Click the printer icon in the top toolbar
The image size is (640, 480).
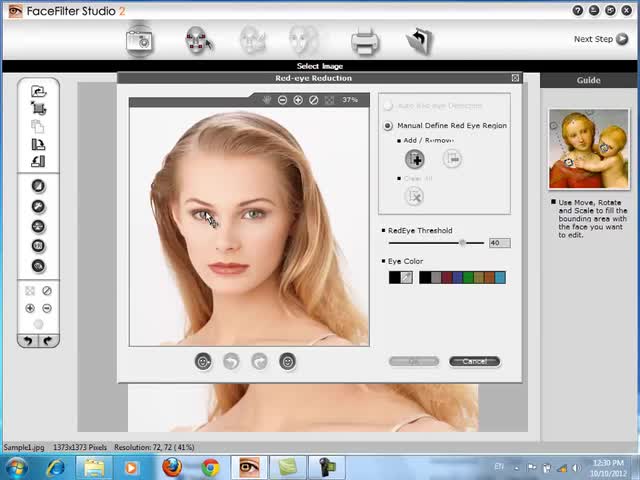click(x=365, y=41)
